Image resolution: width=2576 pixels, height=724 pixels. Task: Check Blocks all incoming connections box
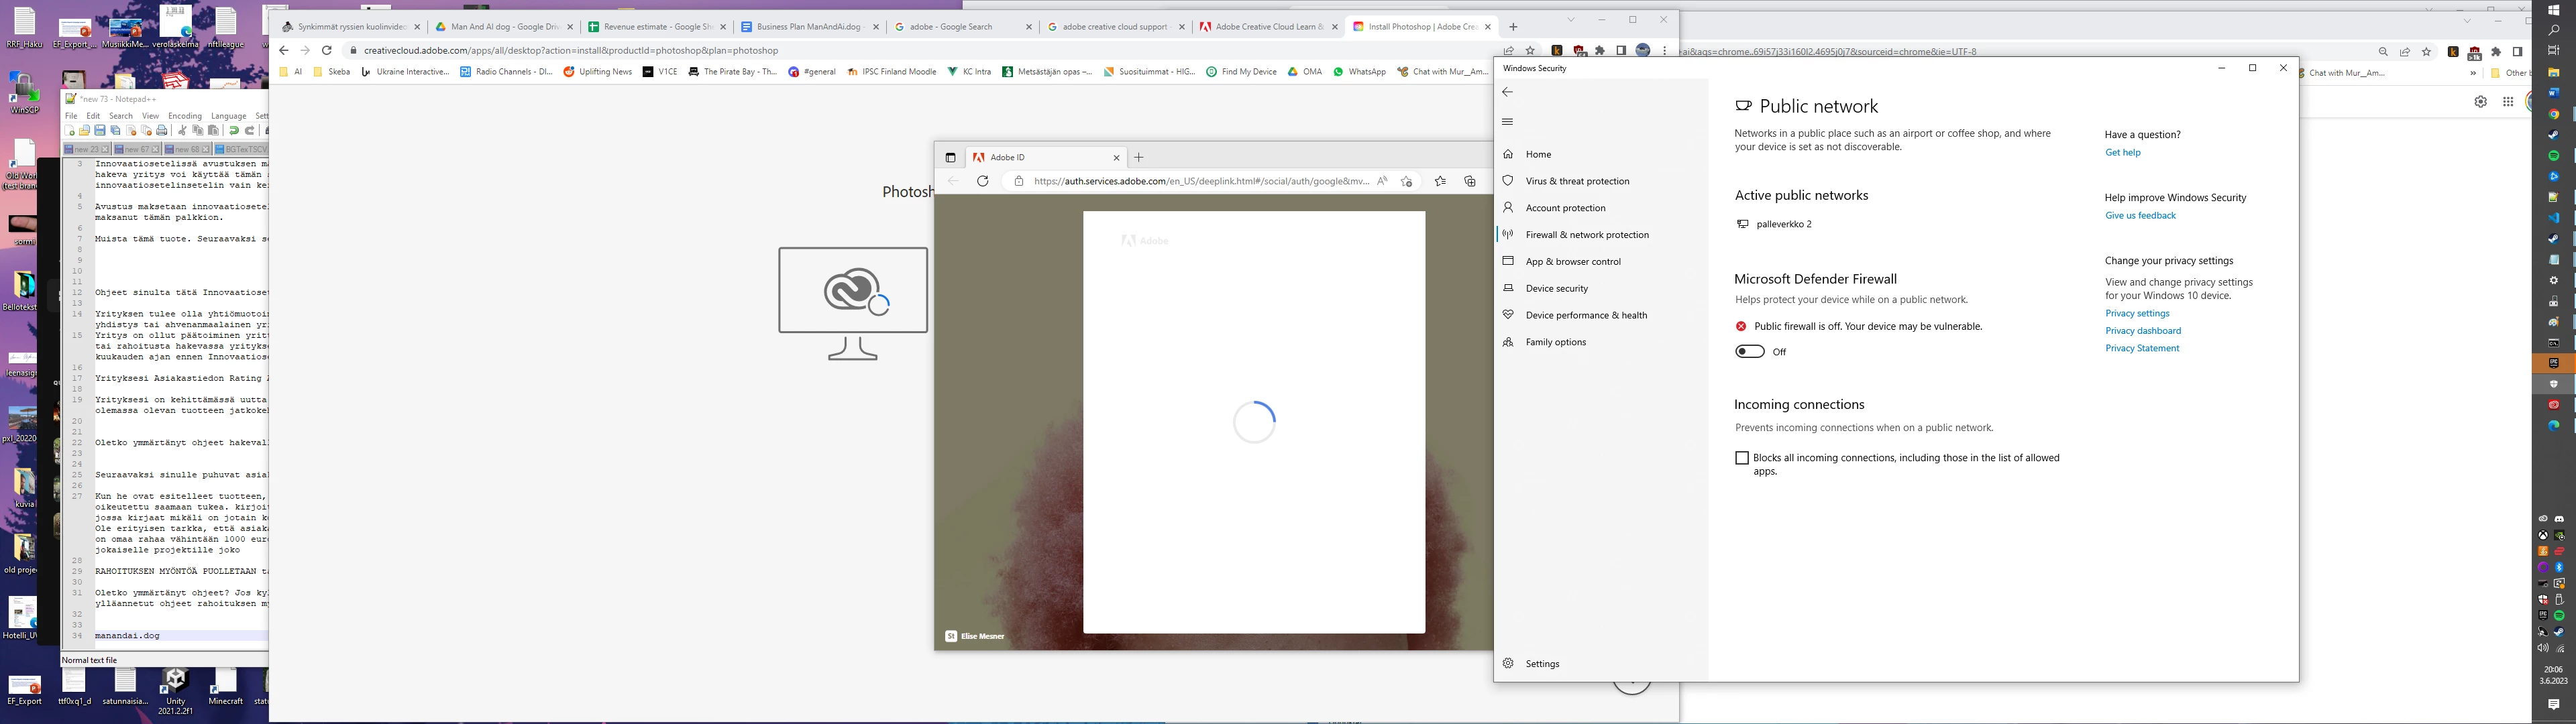tap(1741, 458)
